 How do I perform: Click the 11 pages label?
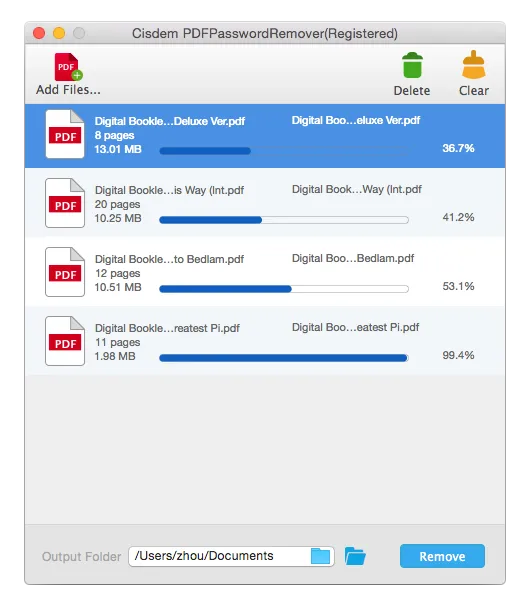coord(118,342)
